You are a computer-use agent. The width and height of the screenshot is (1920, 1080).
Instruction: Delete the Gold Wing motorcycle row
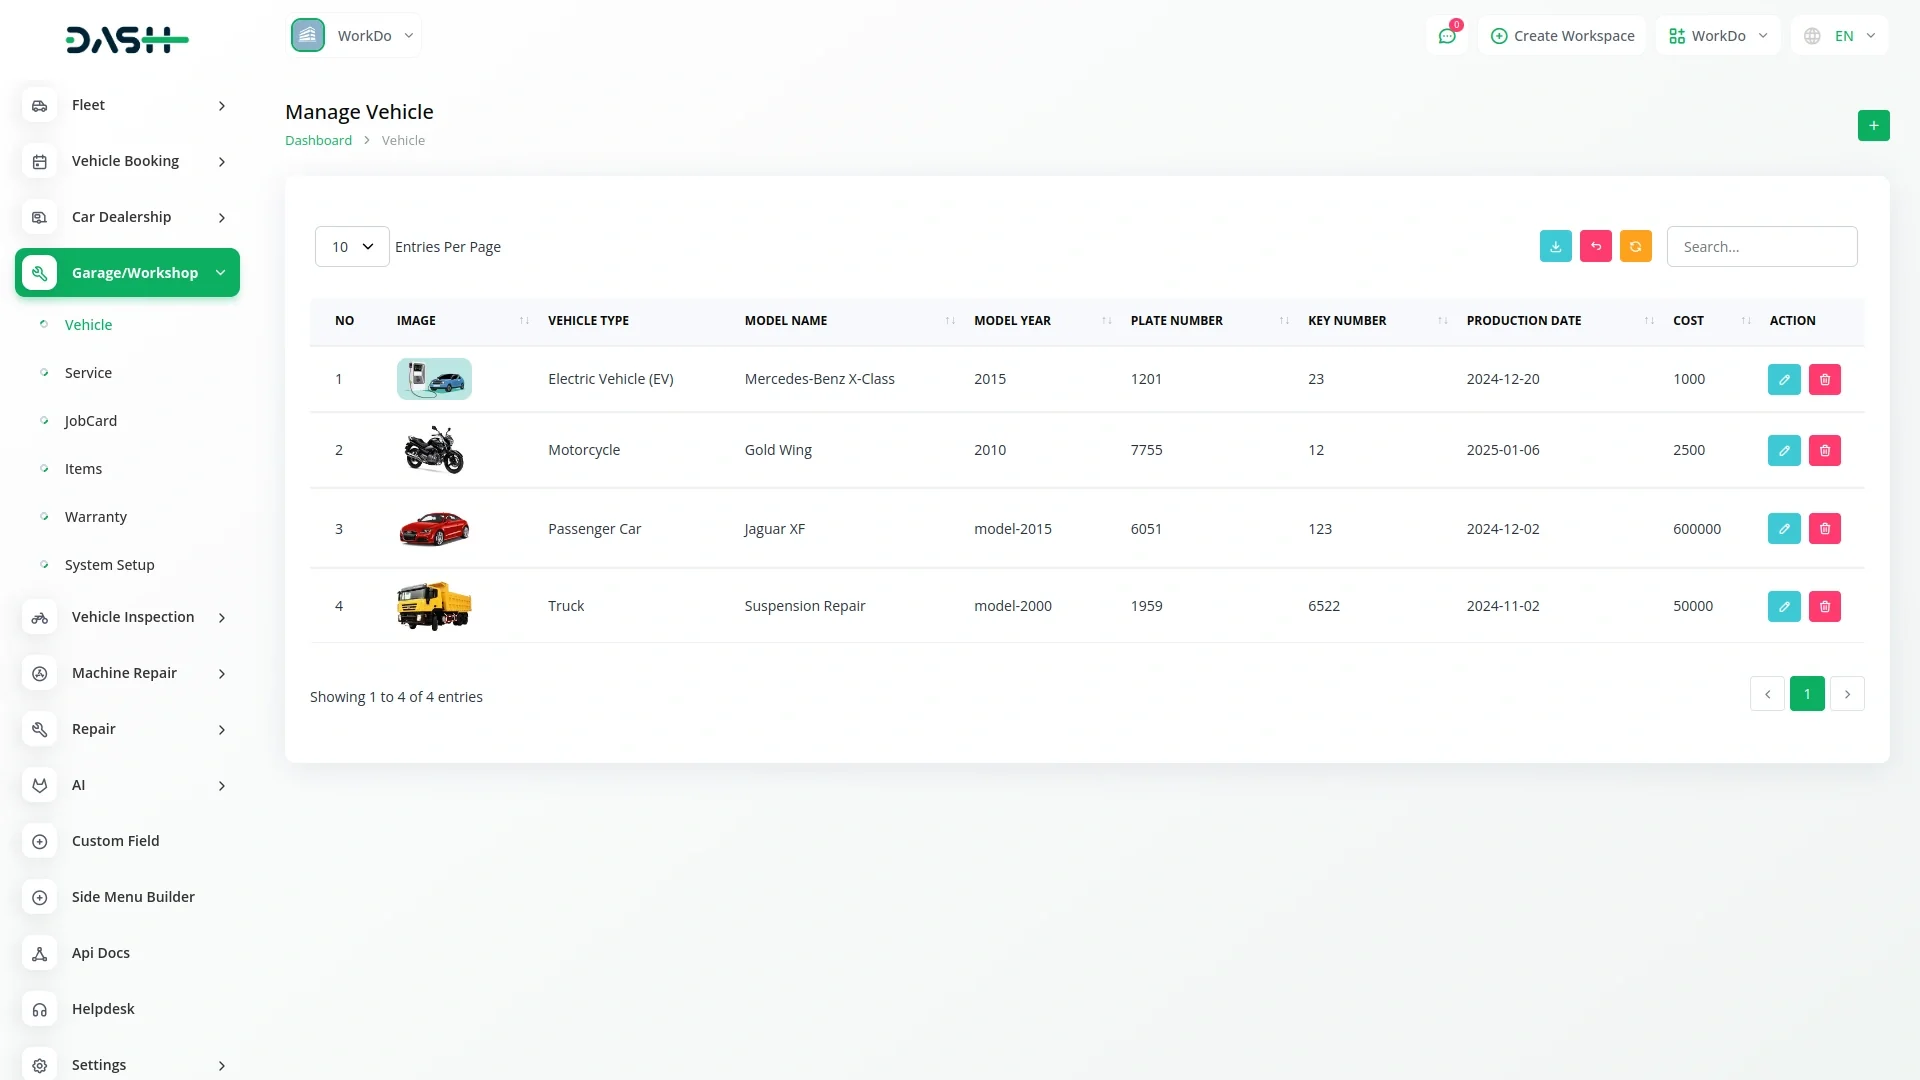tap(1824, 450)
